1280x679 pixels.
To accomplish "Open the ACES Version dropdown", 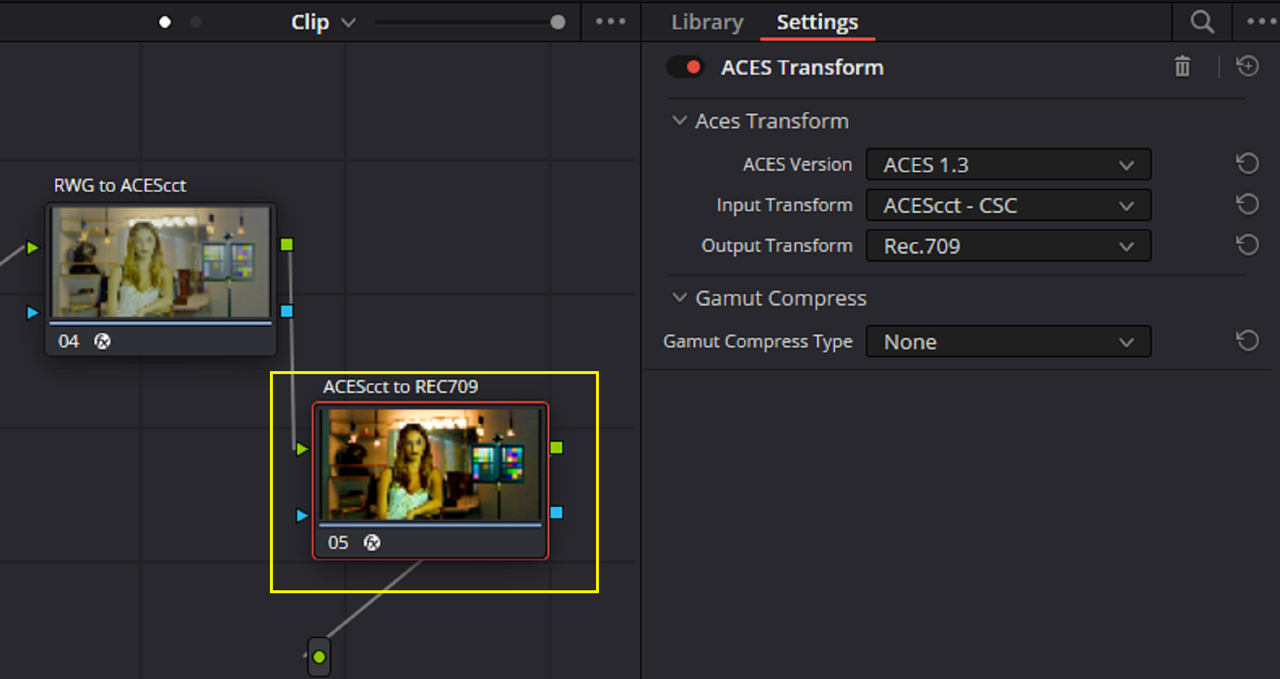I will click(x=1008, y=164).
